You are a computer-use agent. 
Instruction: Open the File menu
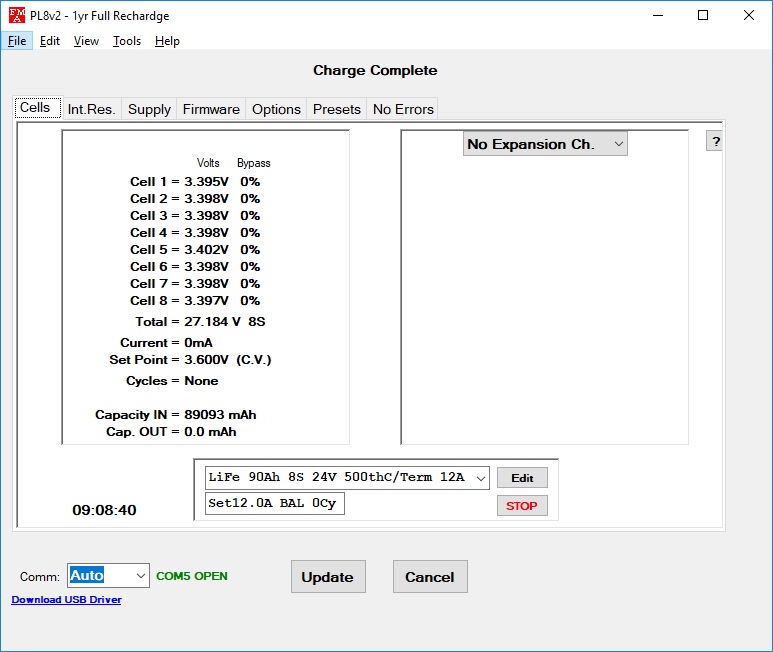pos(17,41)
